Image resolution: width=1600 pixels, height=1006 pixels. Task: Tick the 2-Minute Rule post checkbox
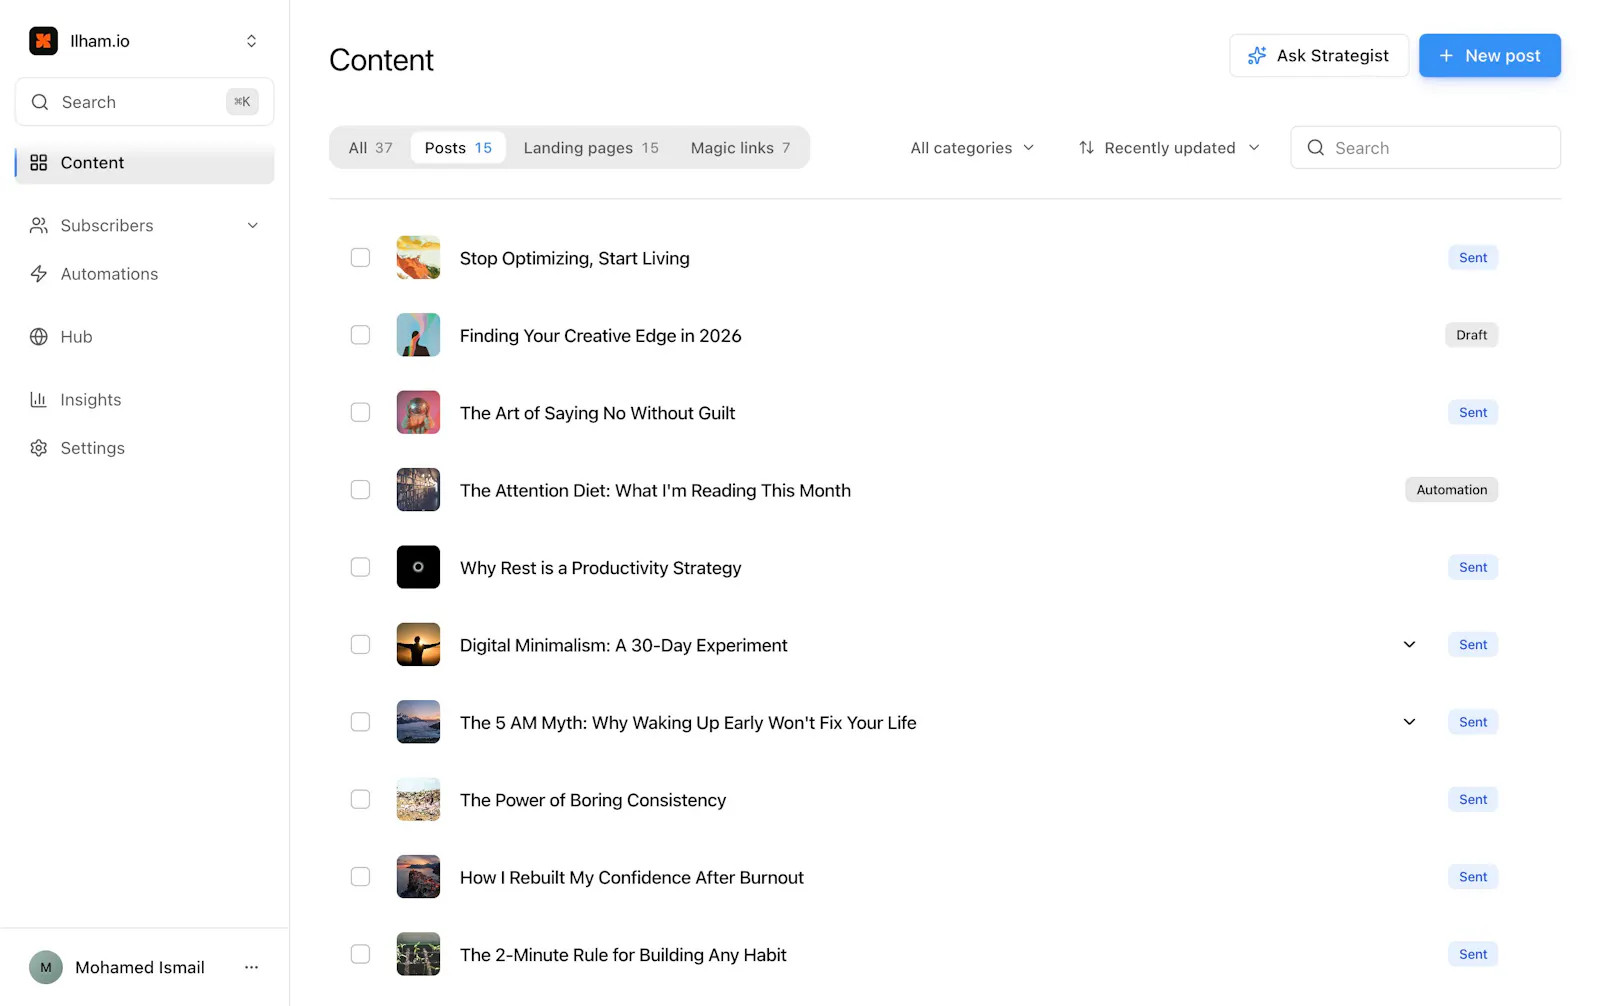coord(360,954)
